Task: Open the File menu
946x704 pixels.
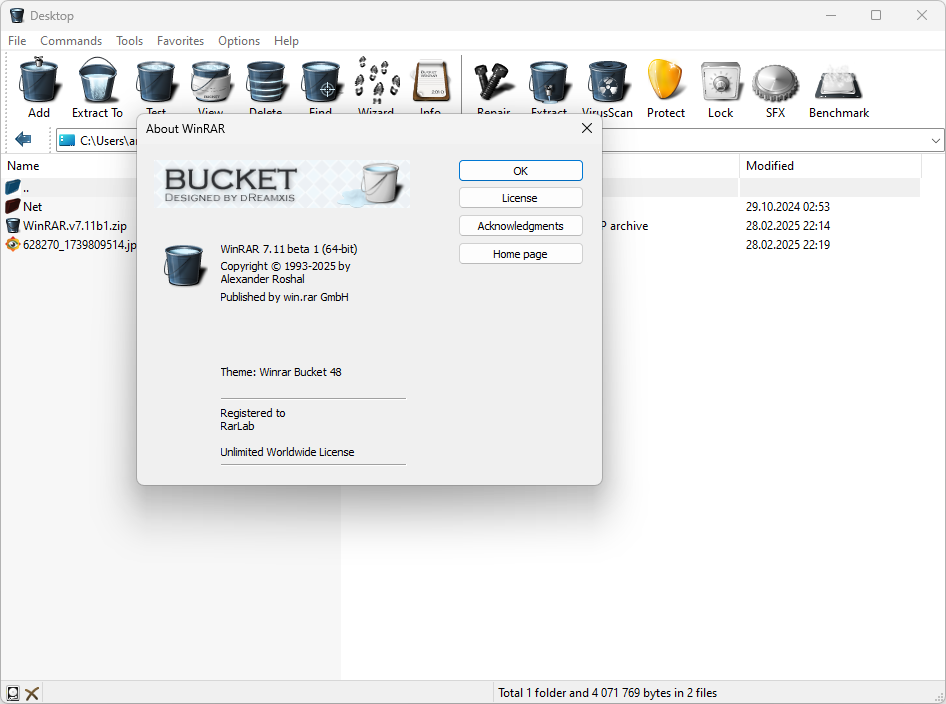Action: coord(17,40)
